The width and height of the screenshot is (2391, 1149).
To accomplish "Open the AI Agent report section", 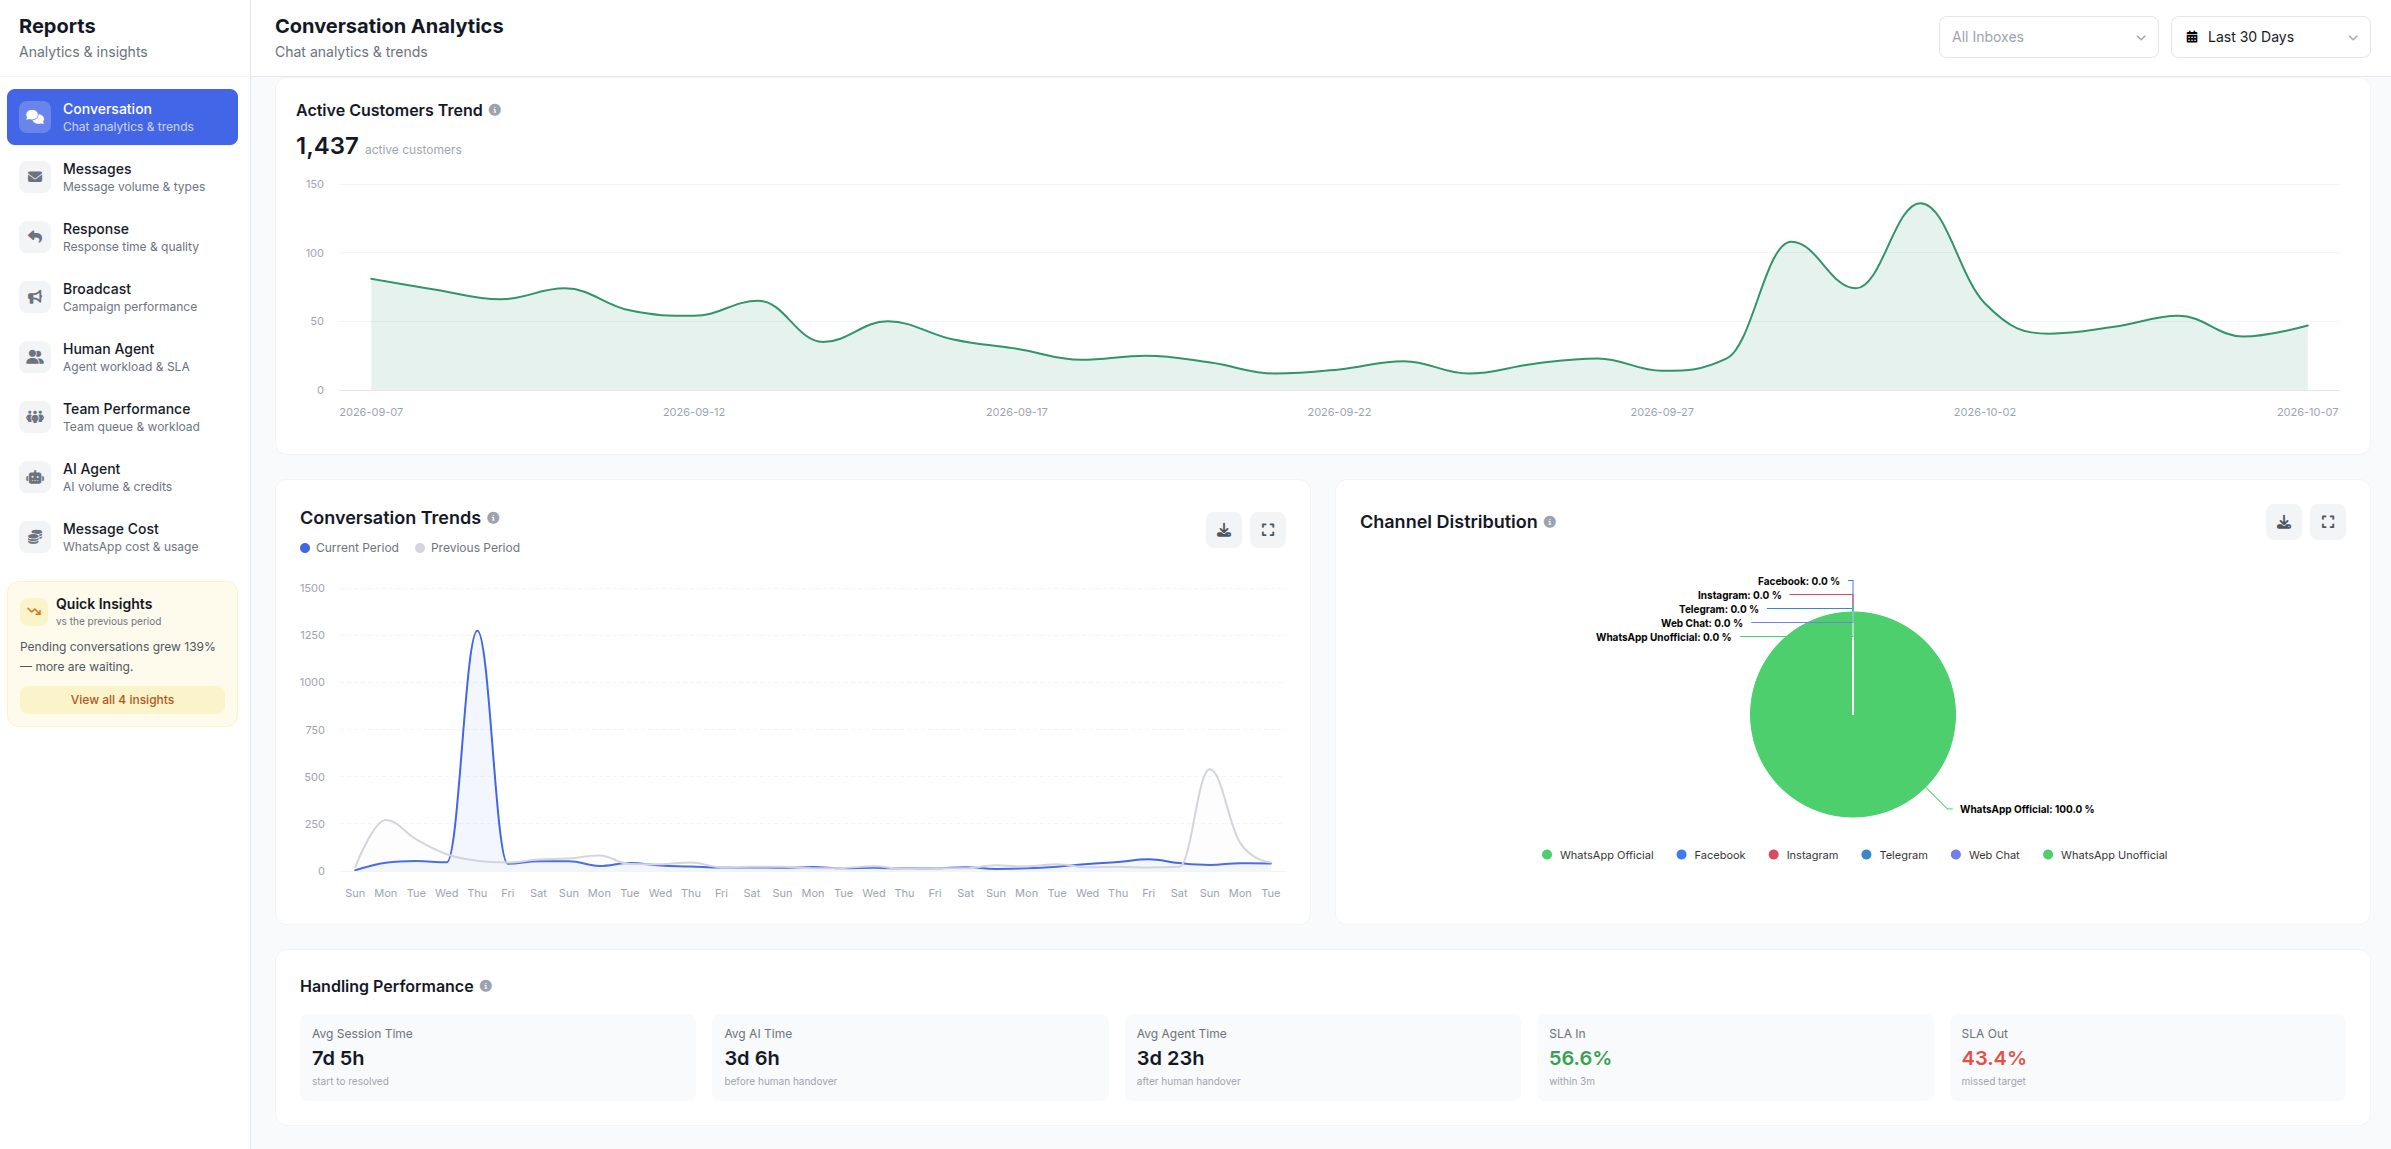I will point(122,477).
